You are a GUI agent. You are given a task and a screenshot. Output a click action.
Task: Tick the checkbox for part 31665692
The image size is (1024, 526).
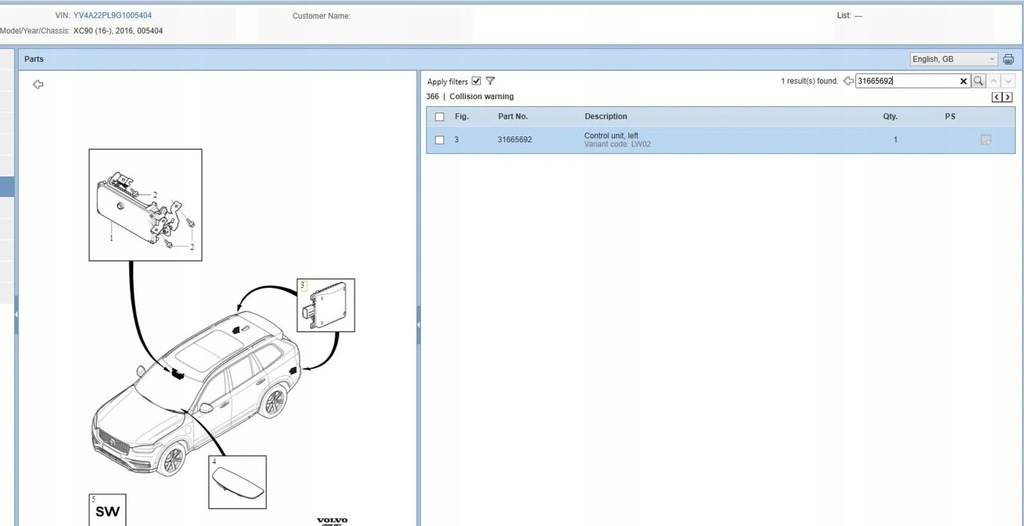pyautogui.click(x=440, y=140)
